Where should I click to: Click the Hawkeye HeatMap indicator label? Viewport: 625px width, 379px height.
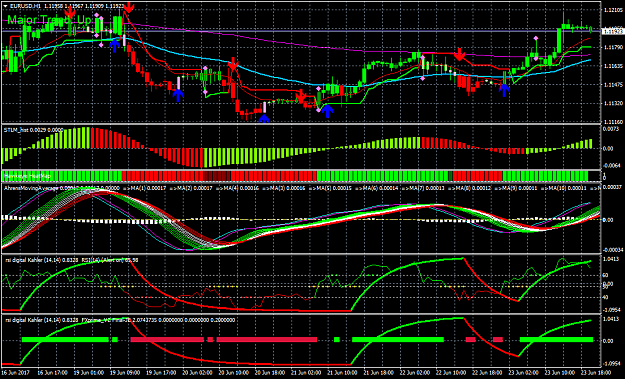click(27, 176)
